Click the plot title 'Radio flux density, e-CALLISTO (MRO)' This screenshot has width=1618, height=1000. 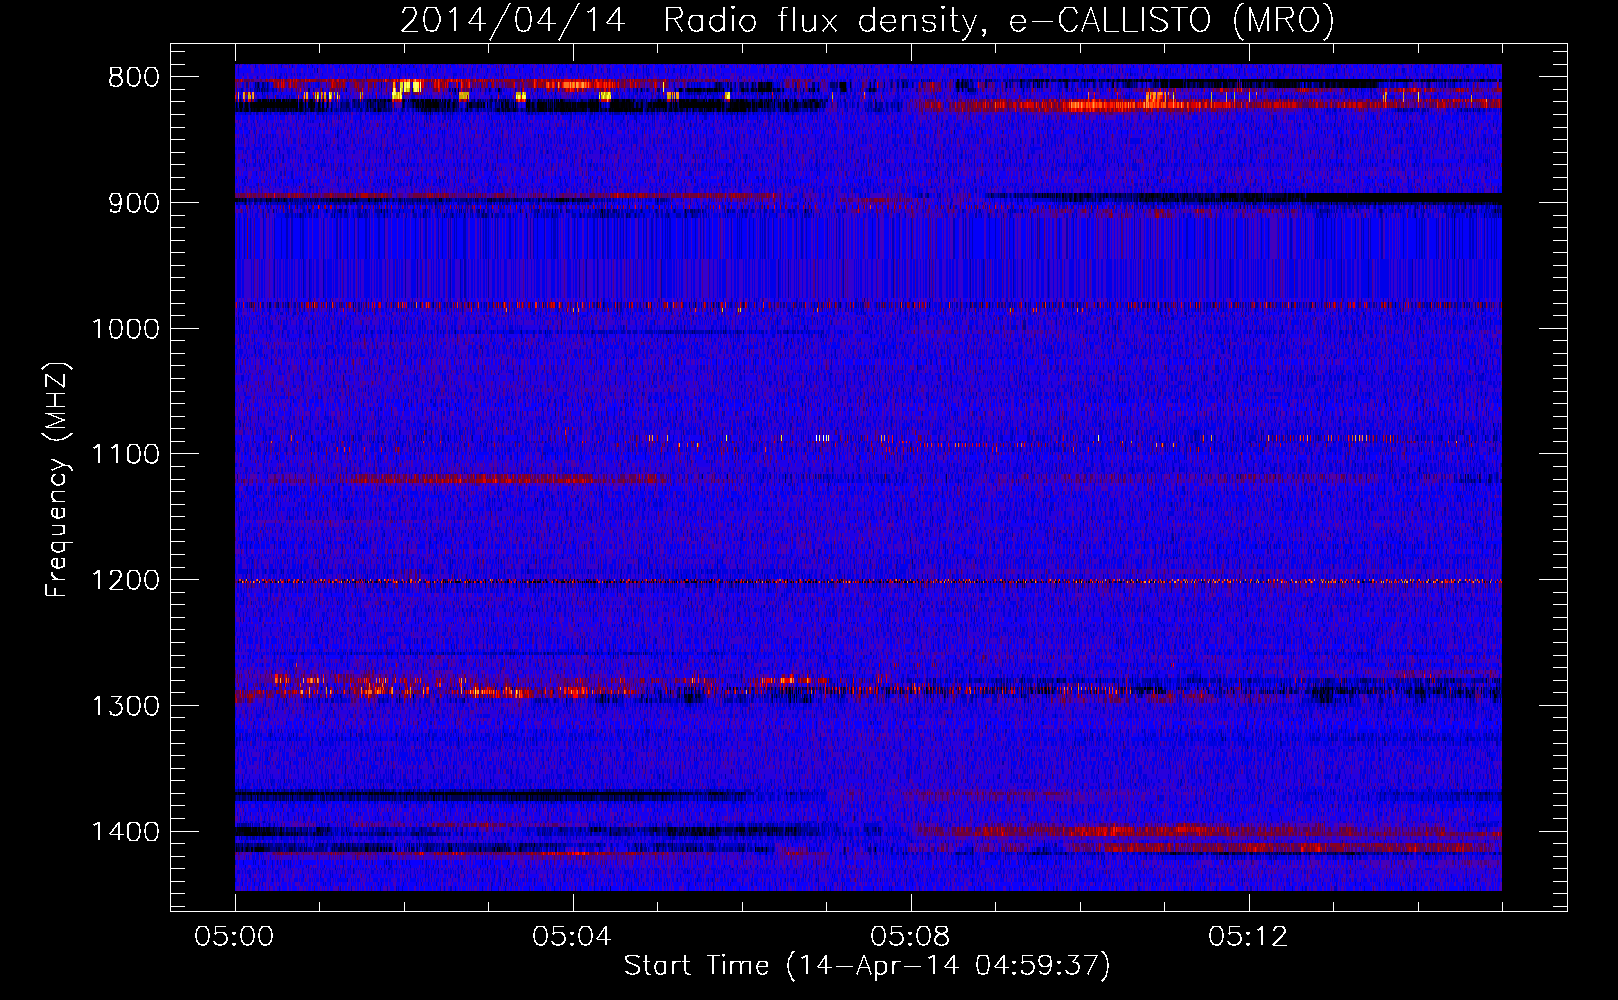999,19
